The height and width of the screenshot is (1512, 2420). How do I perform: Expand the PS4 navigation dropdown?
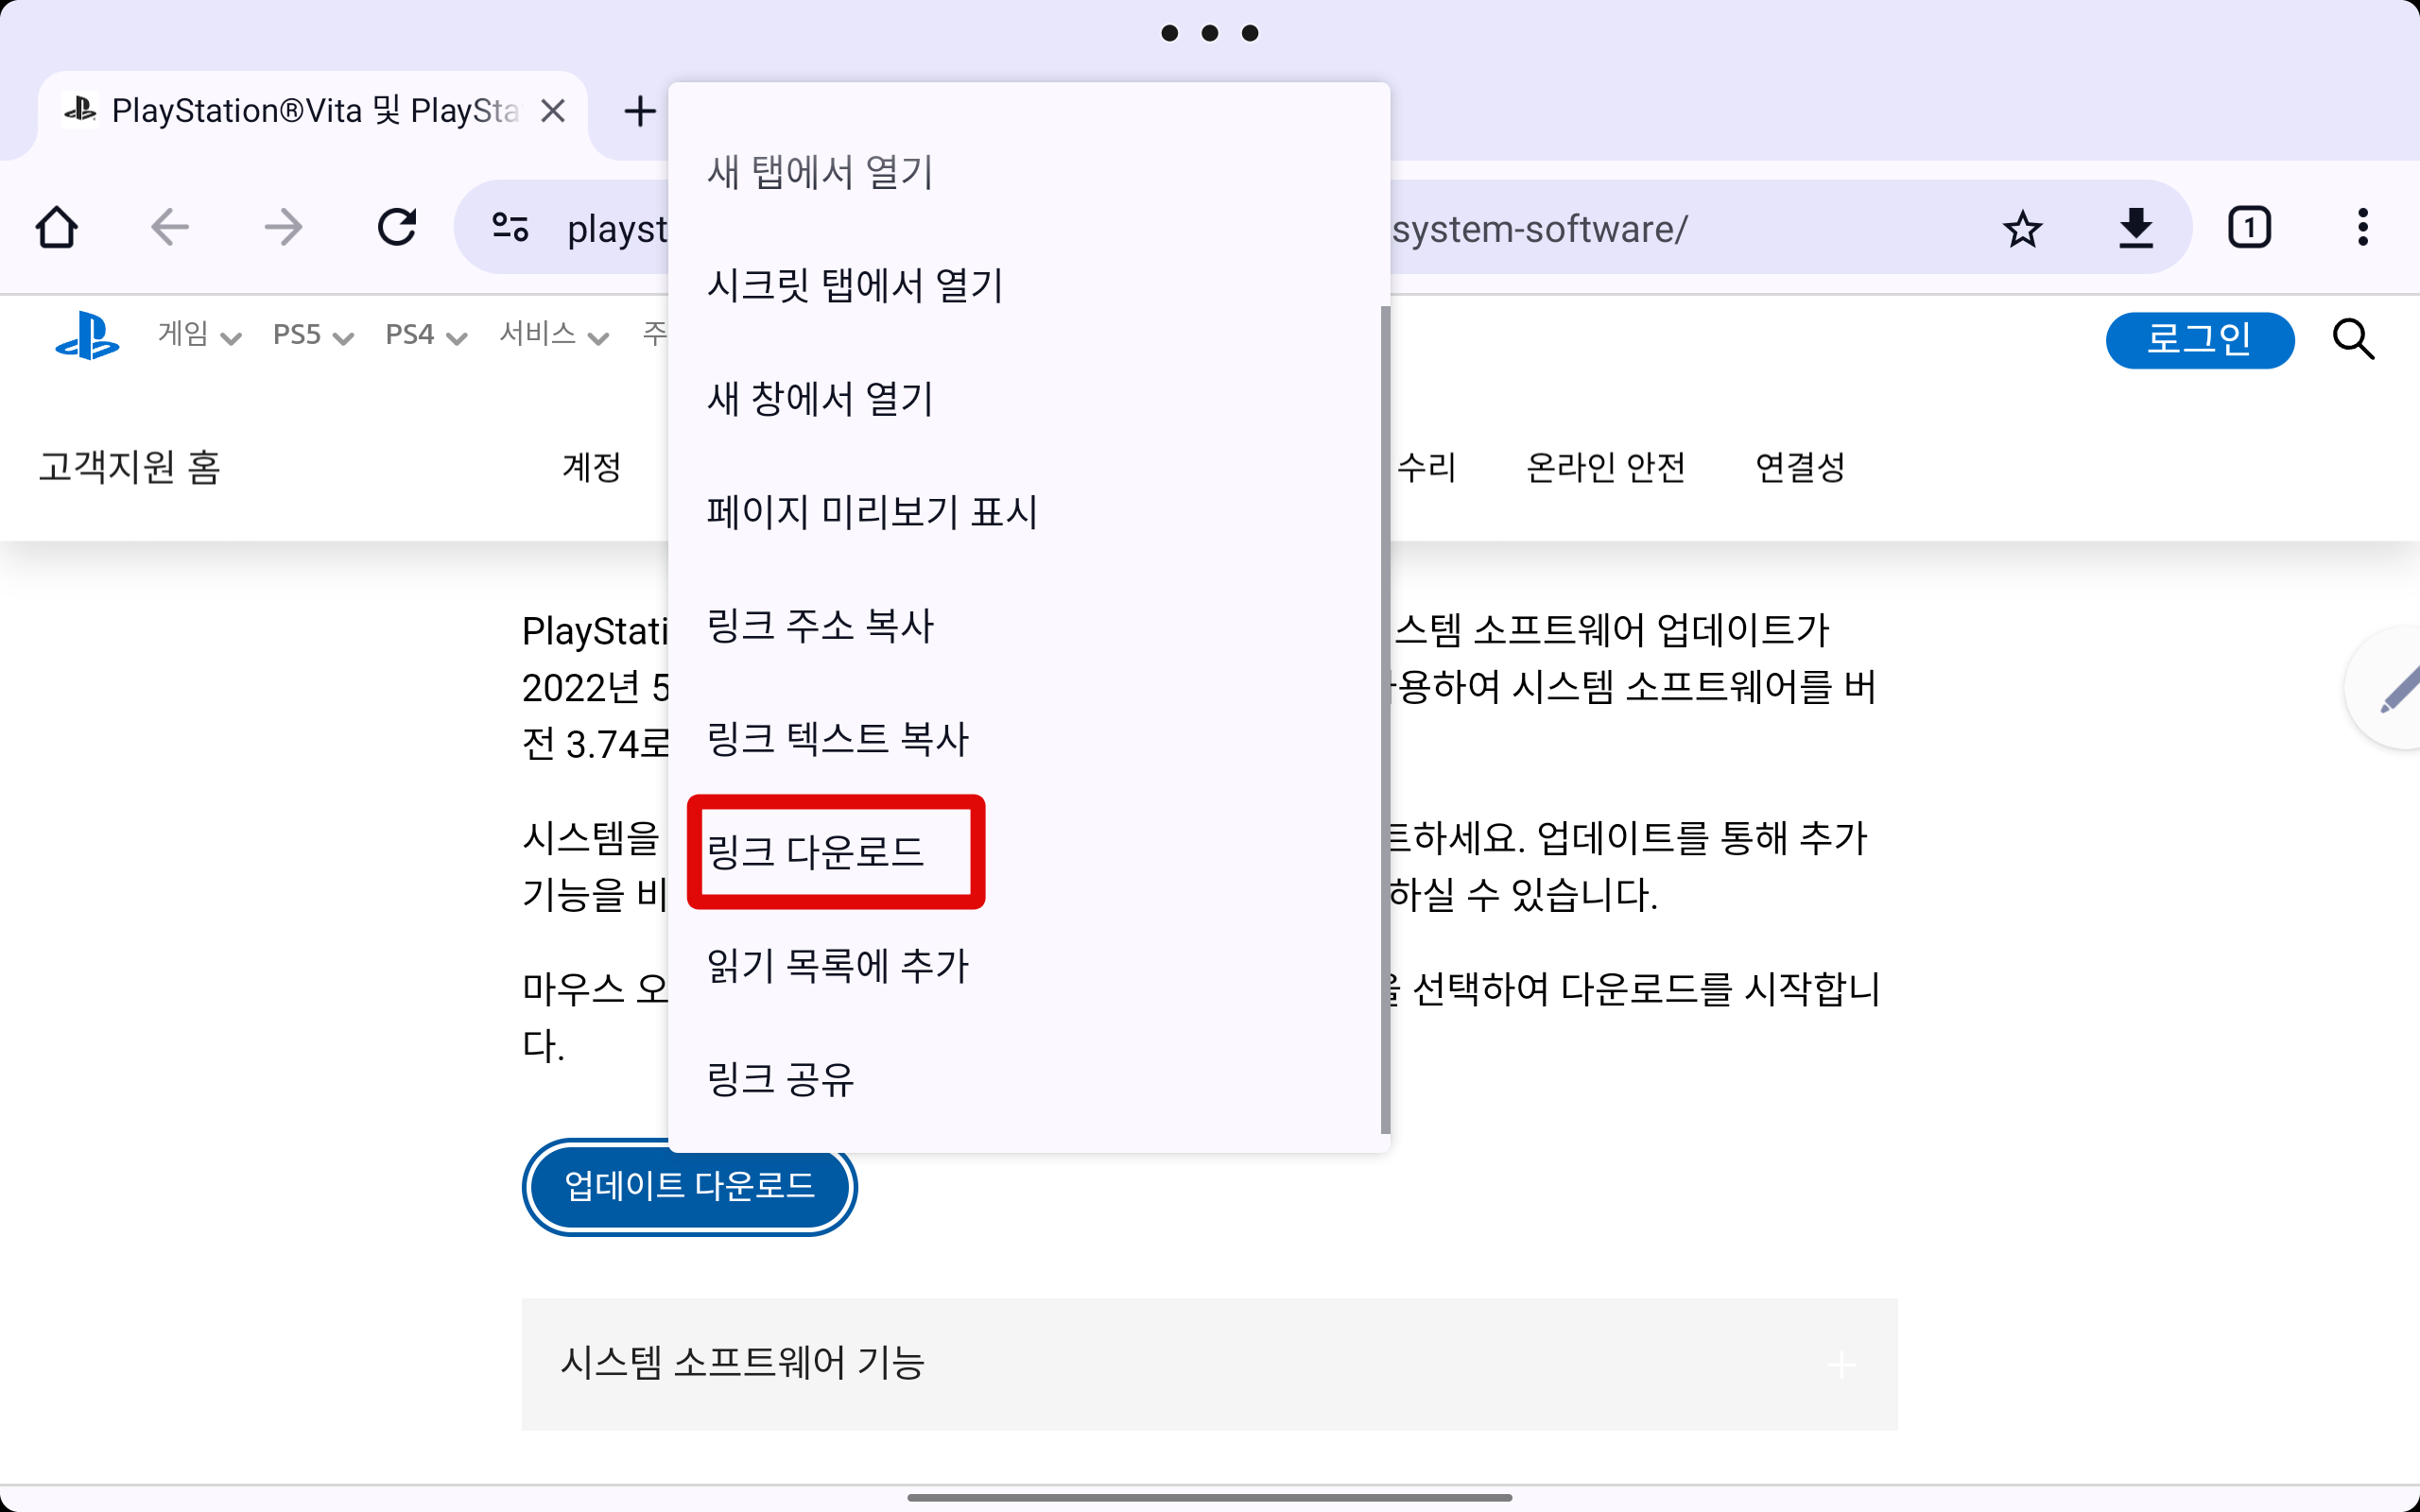[x=426, y=335]
